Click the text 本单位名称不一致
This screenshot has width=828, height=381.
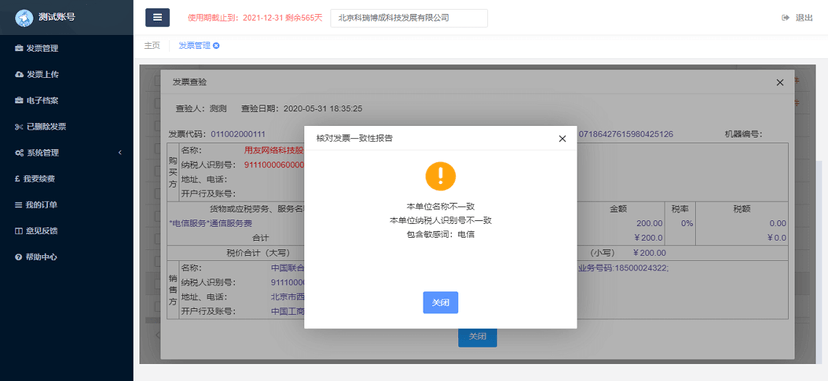coord(440,206)
